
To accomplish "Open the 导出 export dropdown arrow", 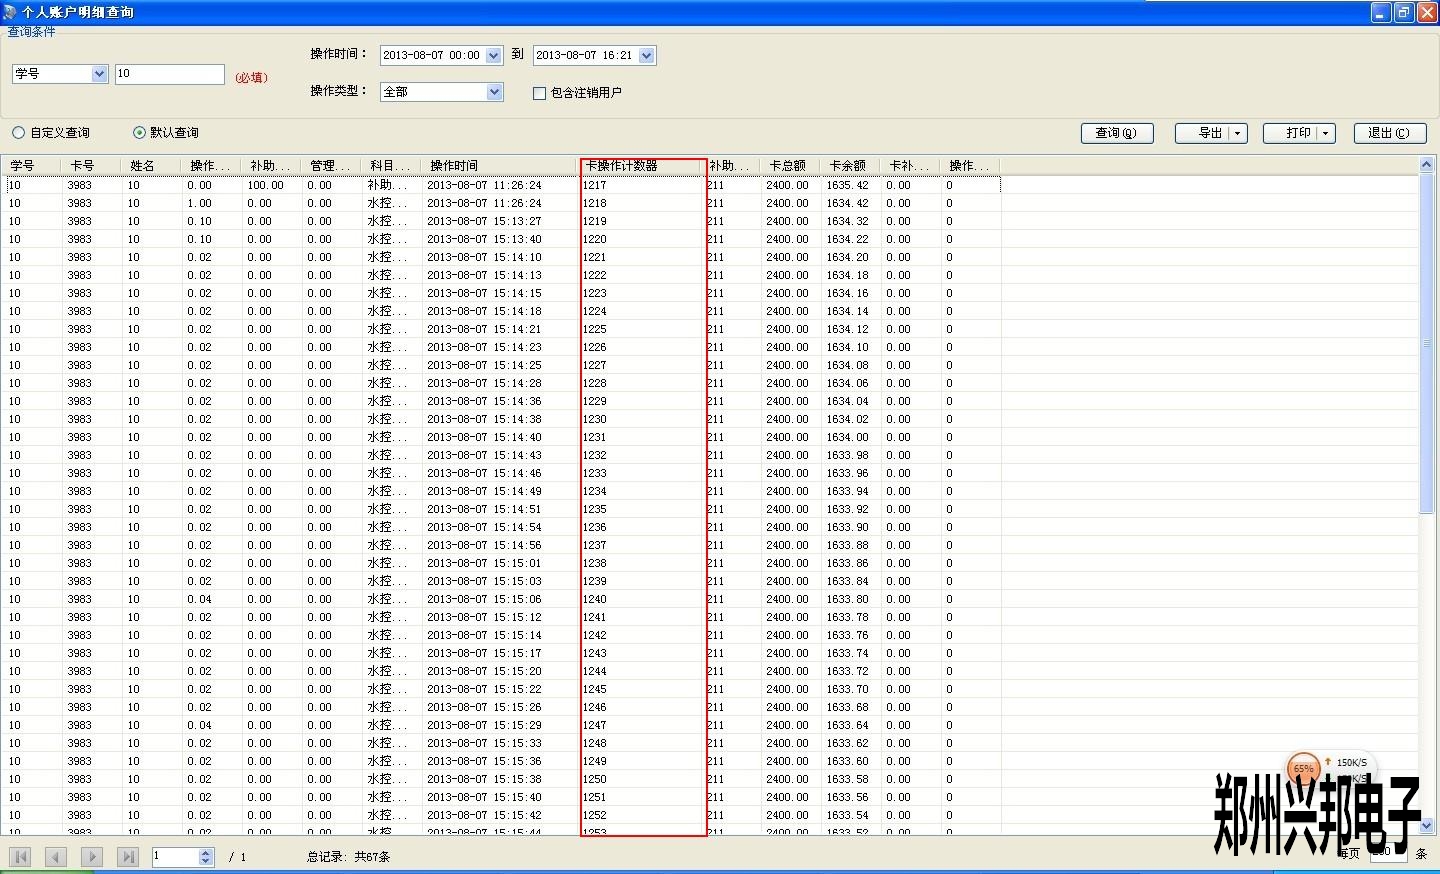I will tap(1237, 133).
